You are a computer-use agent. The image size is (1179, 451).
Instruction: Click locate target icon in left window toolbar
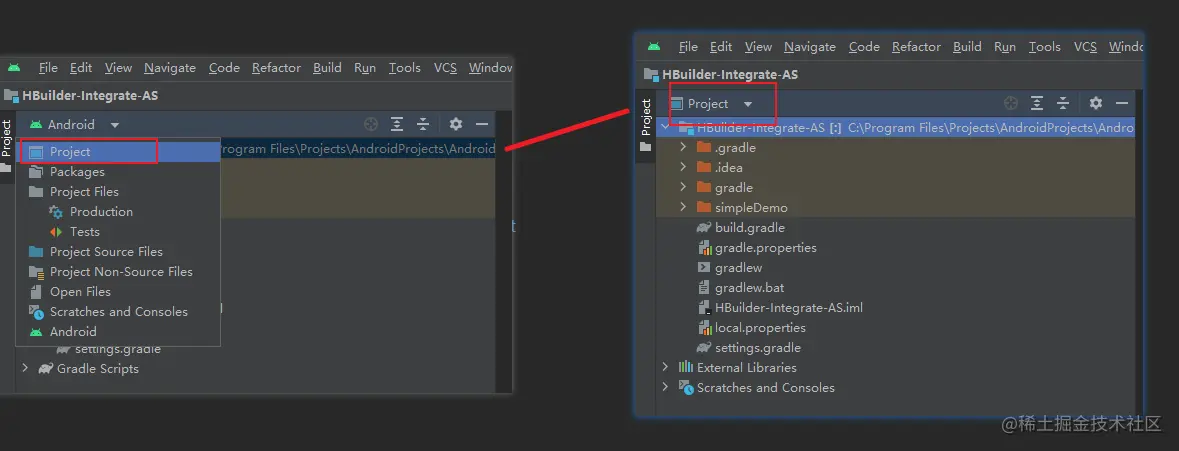point(371,124)
